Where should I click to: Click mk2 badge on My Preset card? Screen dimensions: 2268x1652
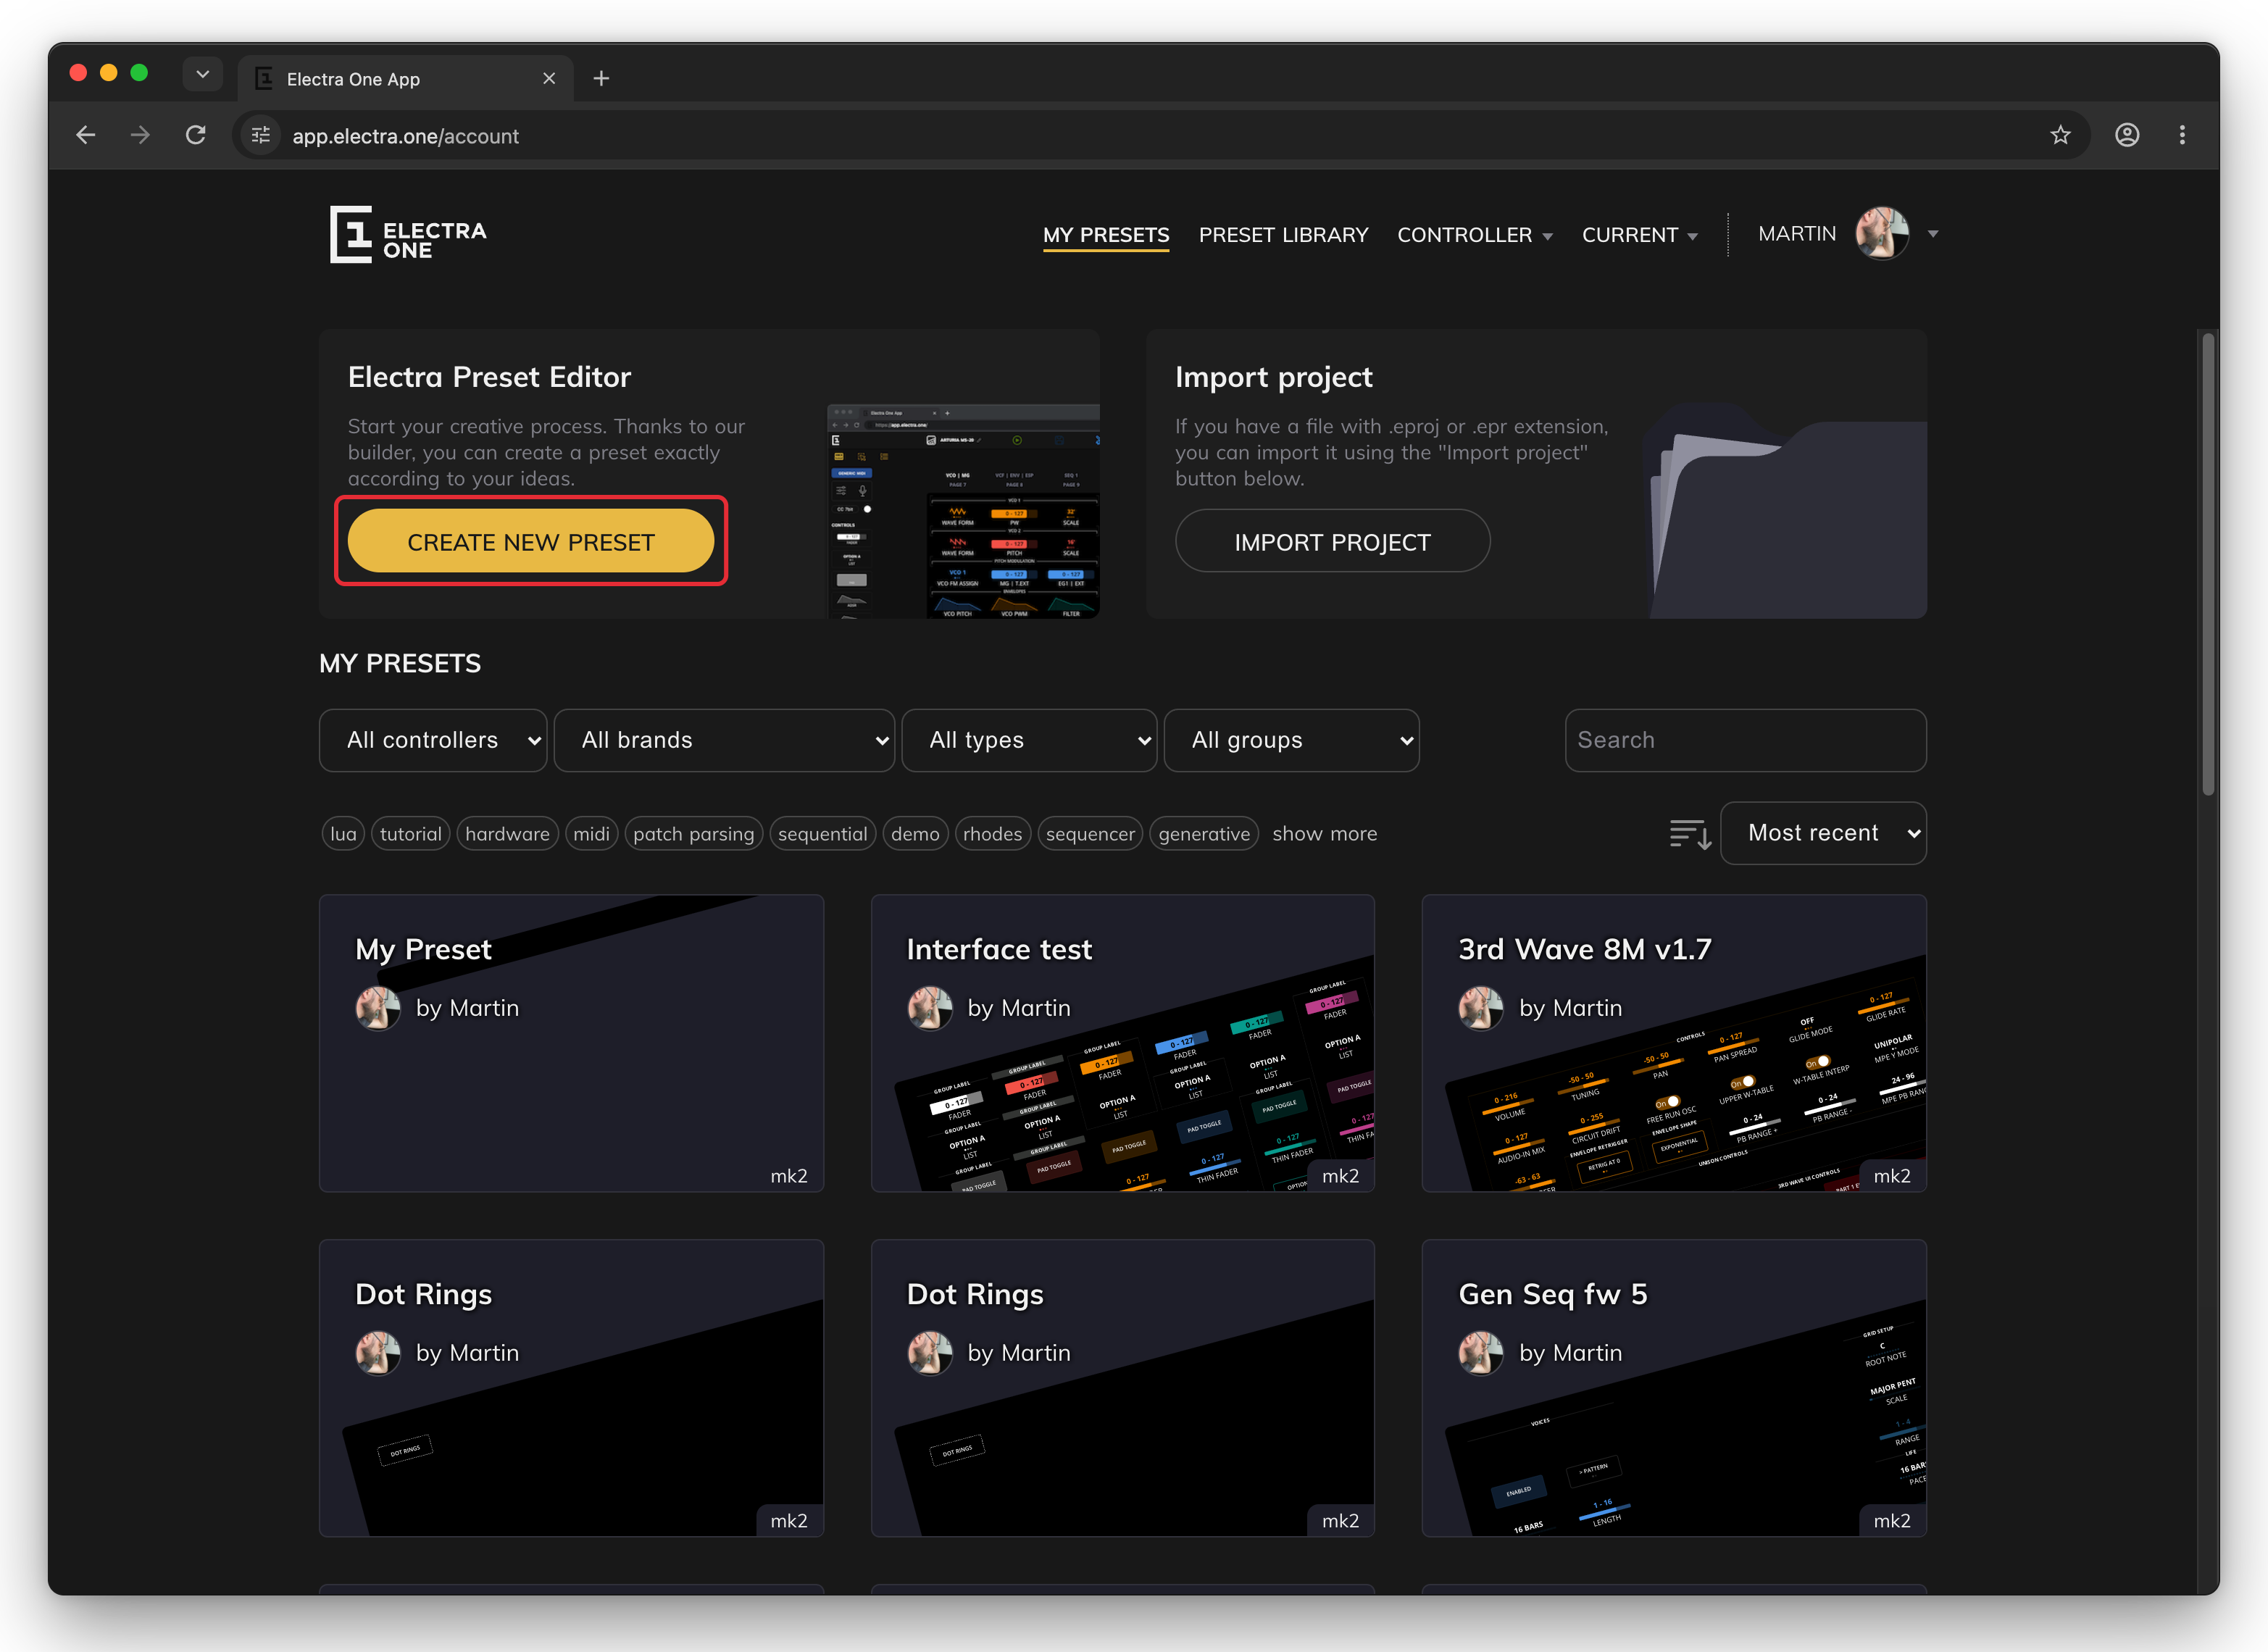tap(788, 1176)
